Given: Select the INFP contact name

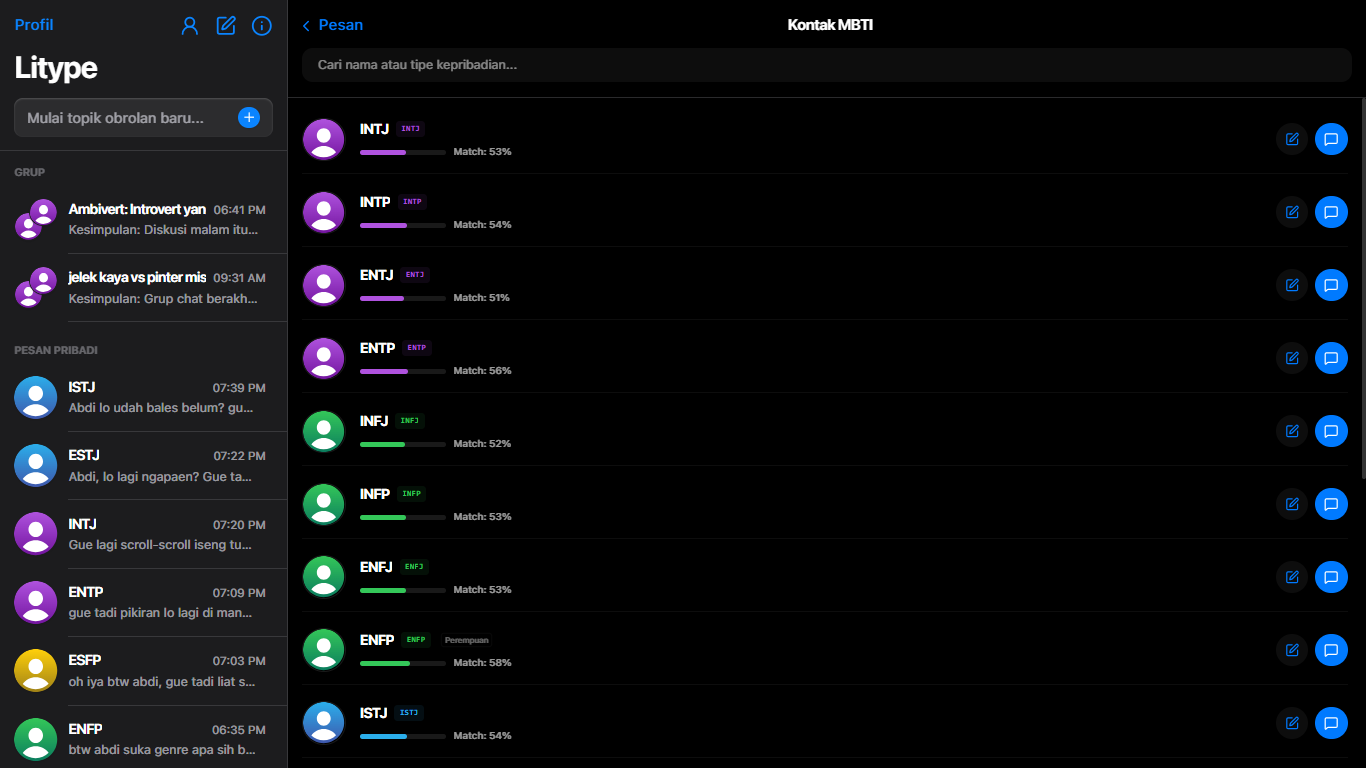Looking at the screenshot, I should (375, 494).
